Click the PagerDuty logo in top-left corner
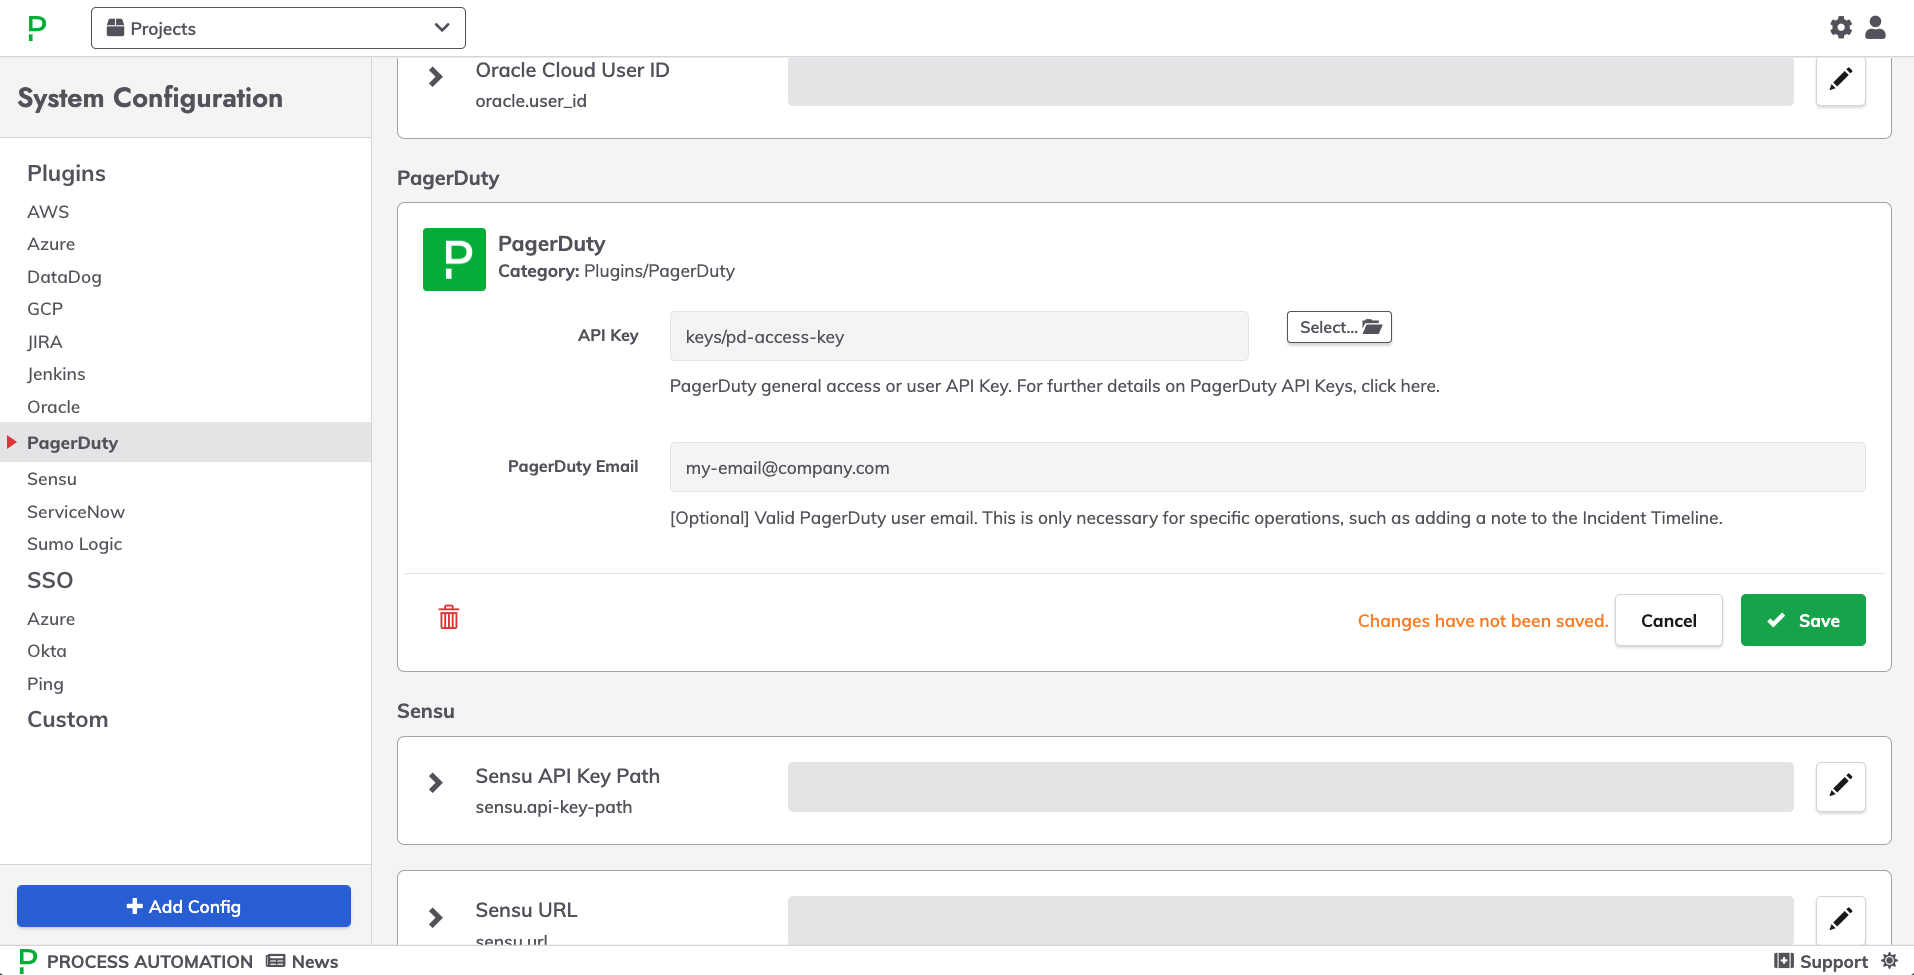The height and width of the screenshot is (975, 1914). (x=37, y=28)
